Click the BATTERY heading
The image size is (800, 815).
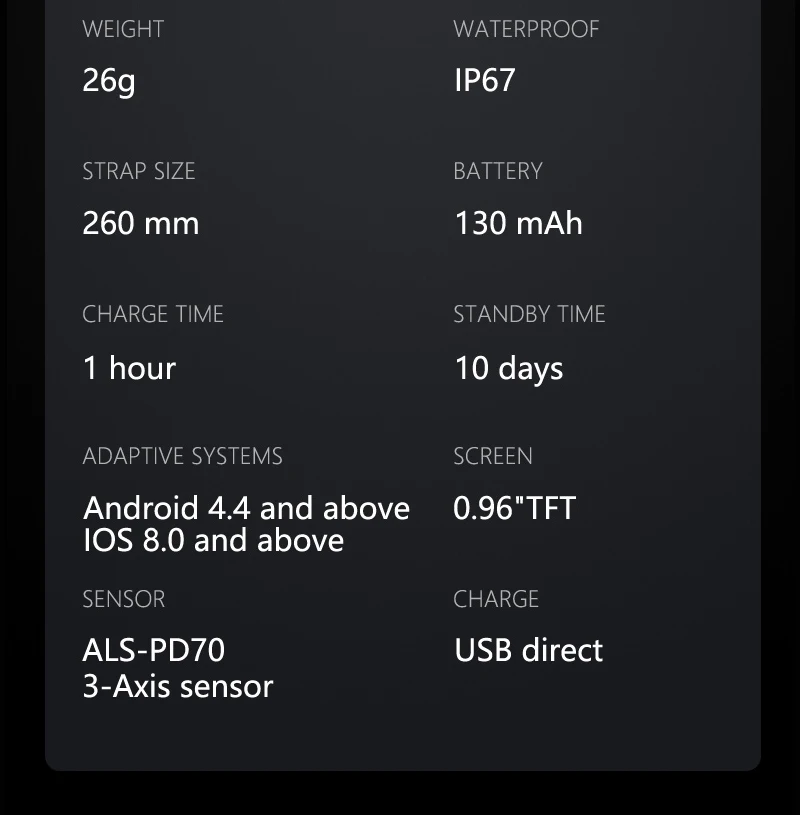coord(498,171)
